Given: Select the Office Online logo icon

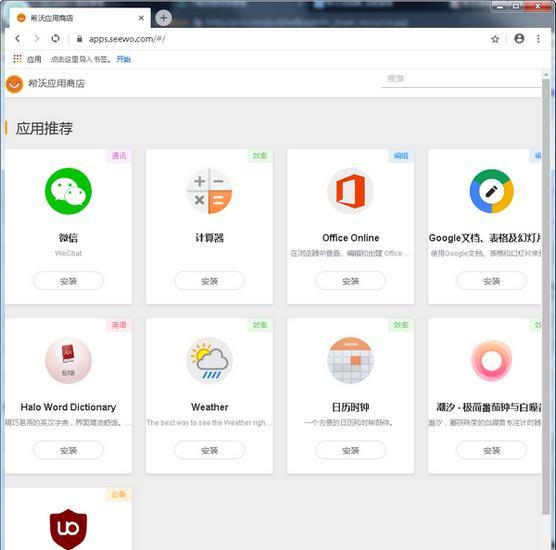Looking at the screenshot, I should pyautogui.click(x=350, y=191).
